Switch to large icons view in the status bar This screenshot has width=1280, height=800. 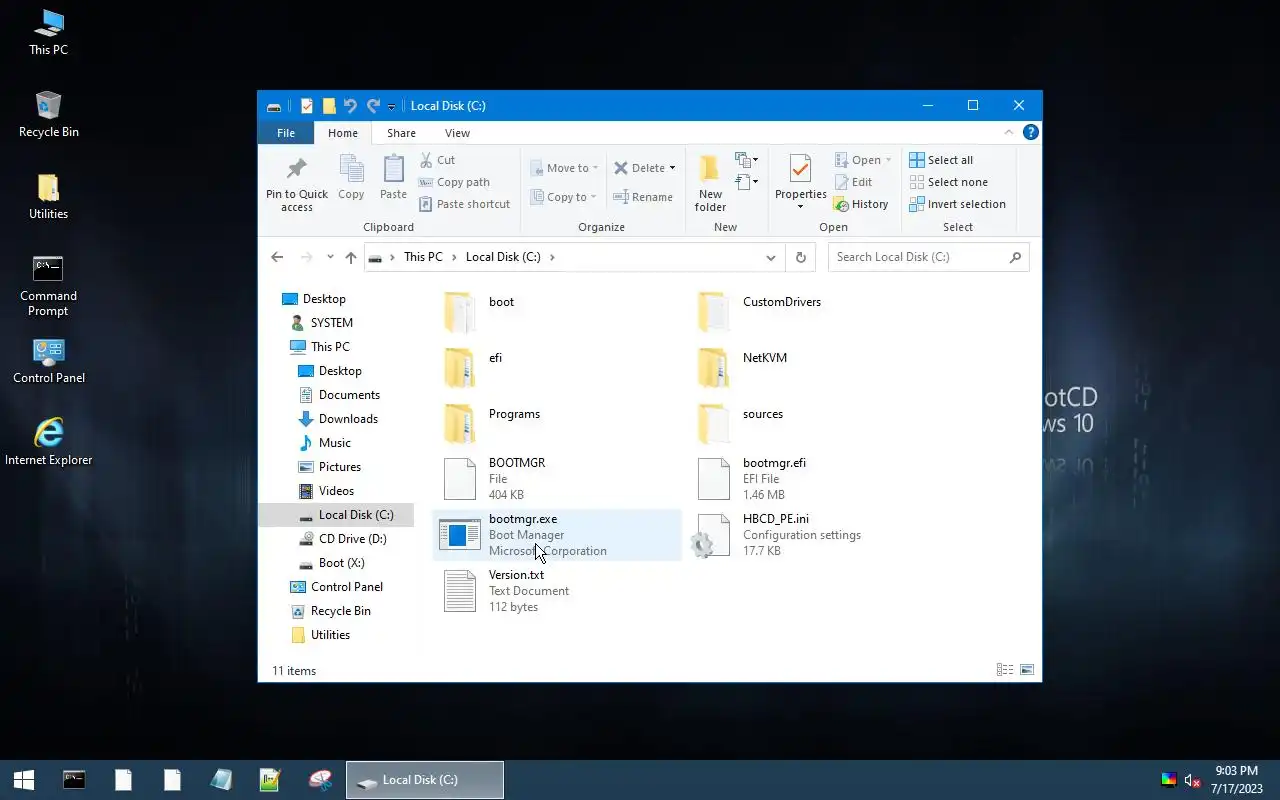[x=1026, y=670]
